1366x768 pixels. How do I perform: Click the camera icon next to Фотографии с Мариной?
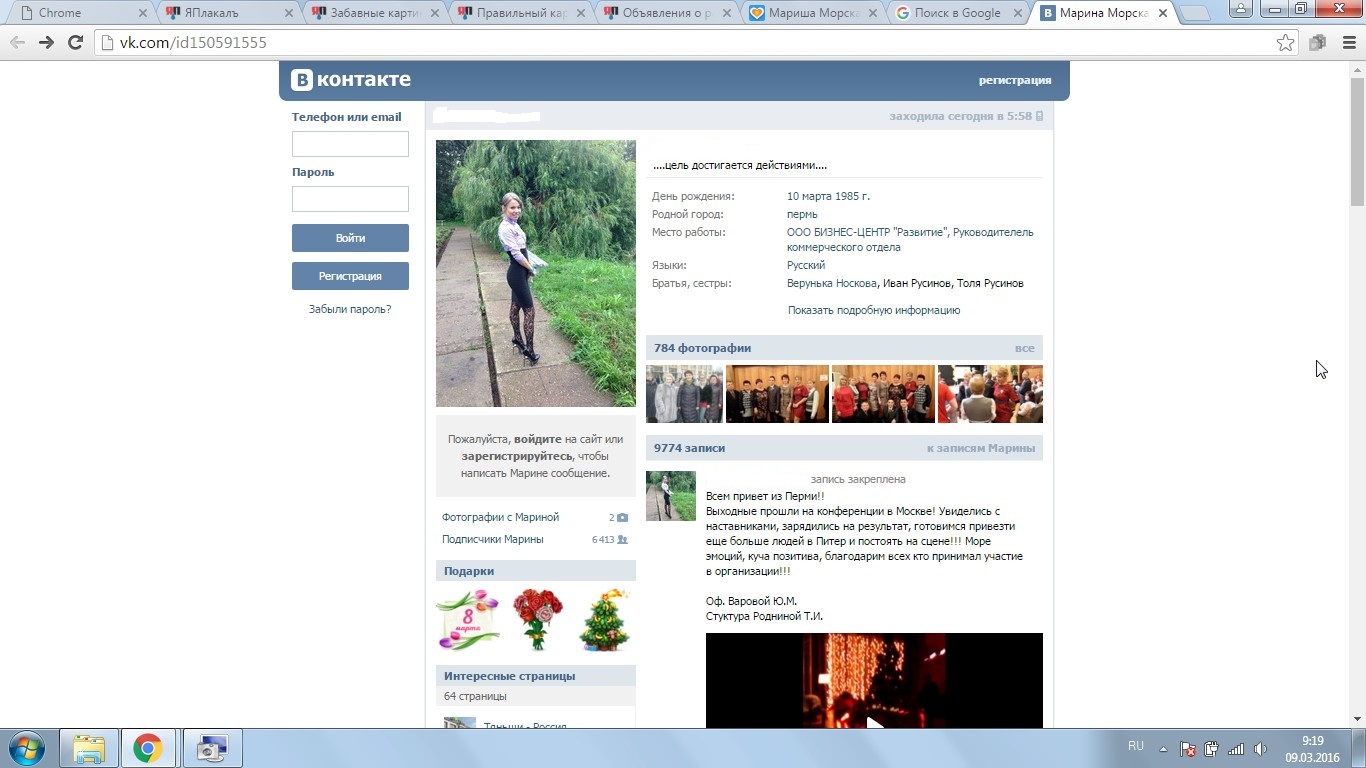tap(622, 518)
